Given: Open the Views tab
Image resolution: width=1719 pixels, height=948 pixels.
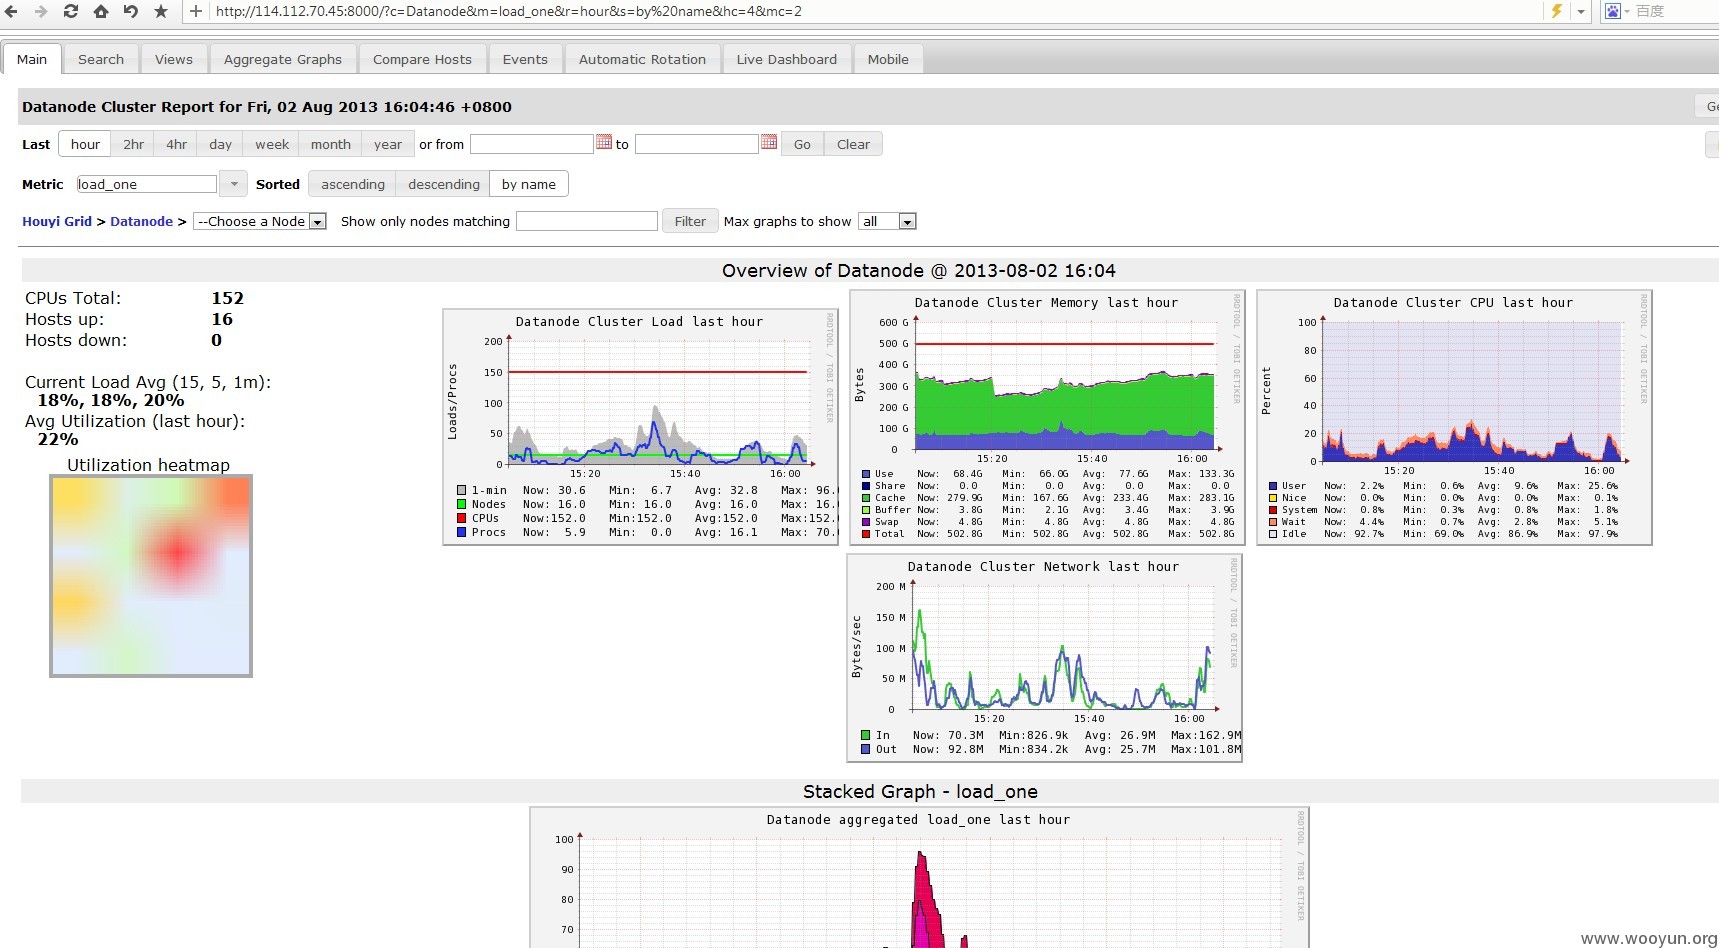Looking at the screenshot, I should click(x=174, y=59).
